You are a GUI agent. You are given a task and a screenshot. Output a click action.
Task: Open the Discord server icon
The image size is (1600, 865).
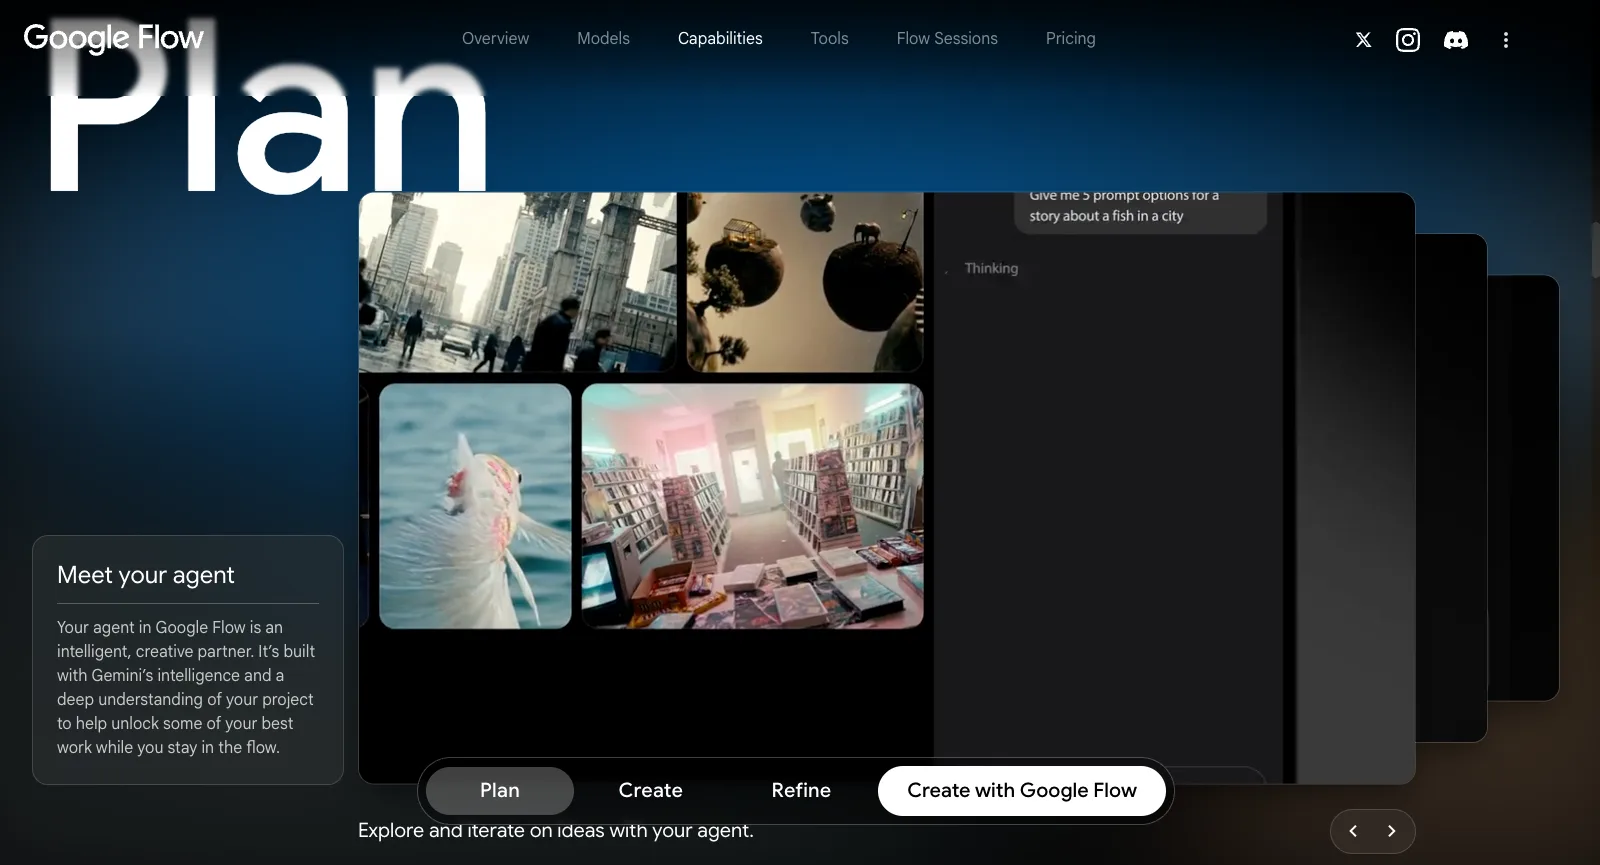1456,40
